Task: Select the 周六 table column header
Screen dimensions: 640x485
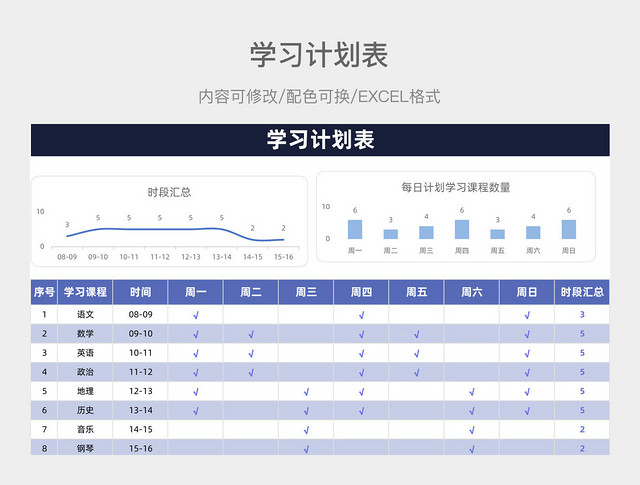Action: (472, 292)
